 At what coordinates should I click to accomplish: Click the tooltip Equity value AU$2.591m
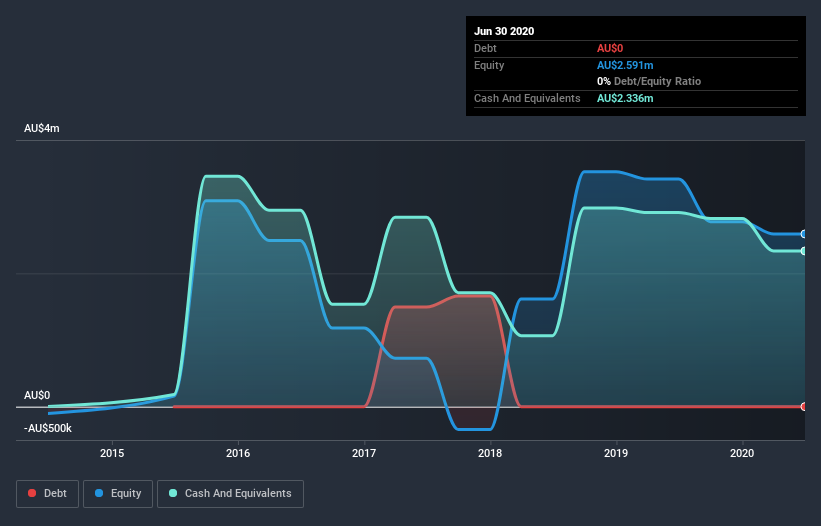coord(625,65)
